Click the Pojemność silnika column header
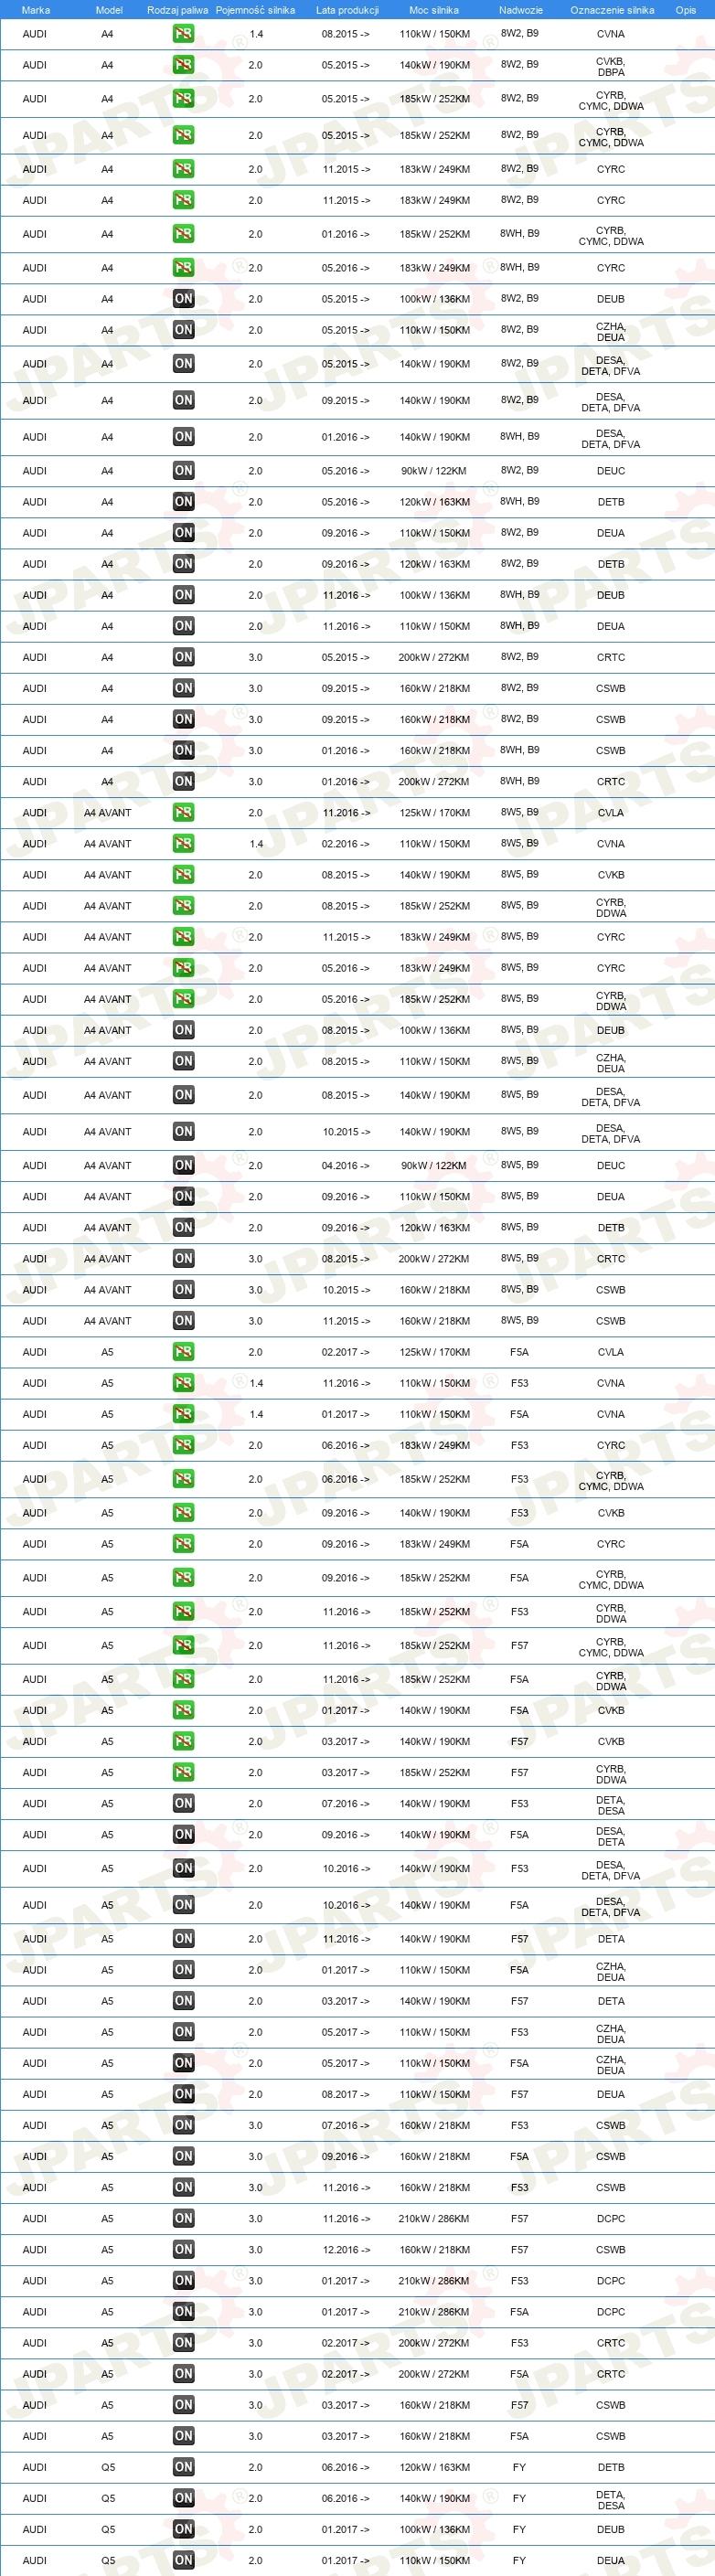 coord(255,10)
